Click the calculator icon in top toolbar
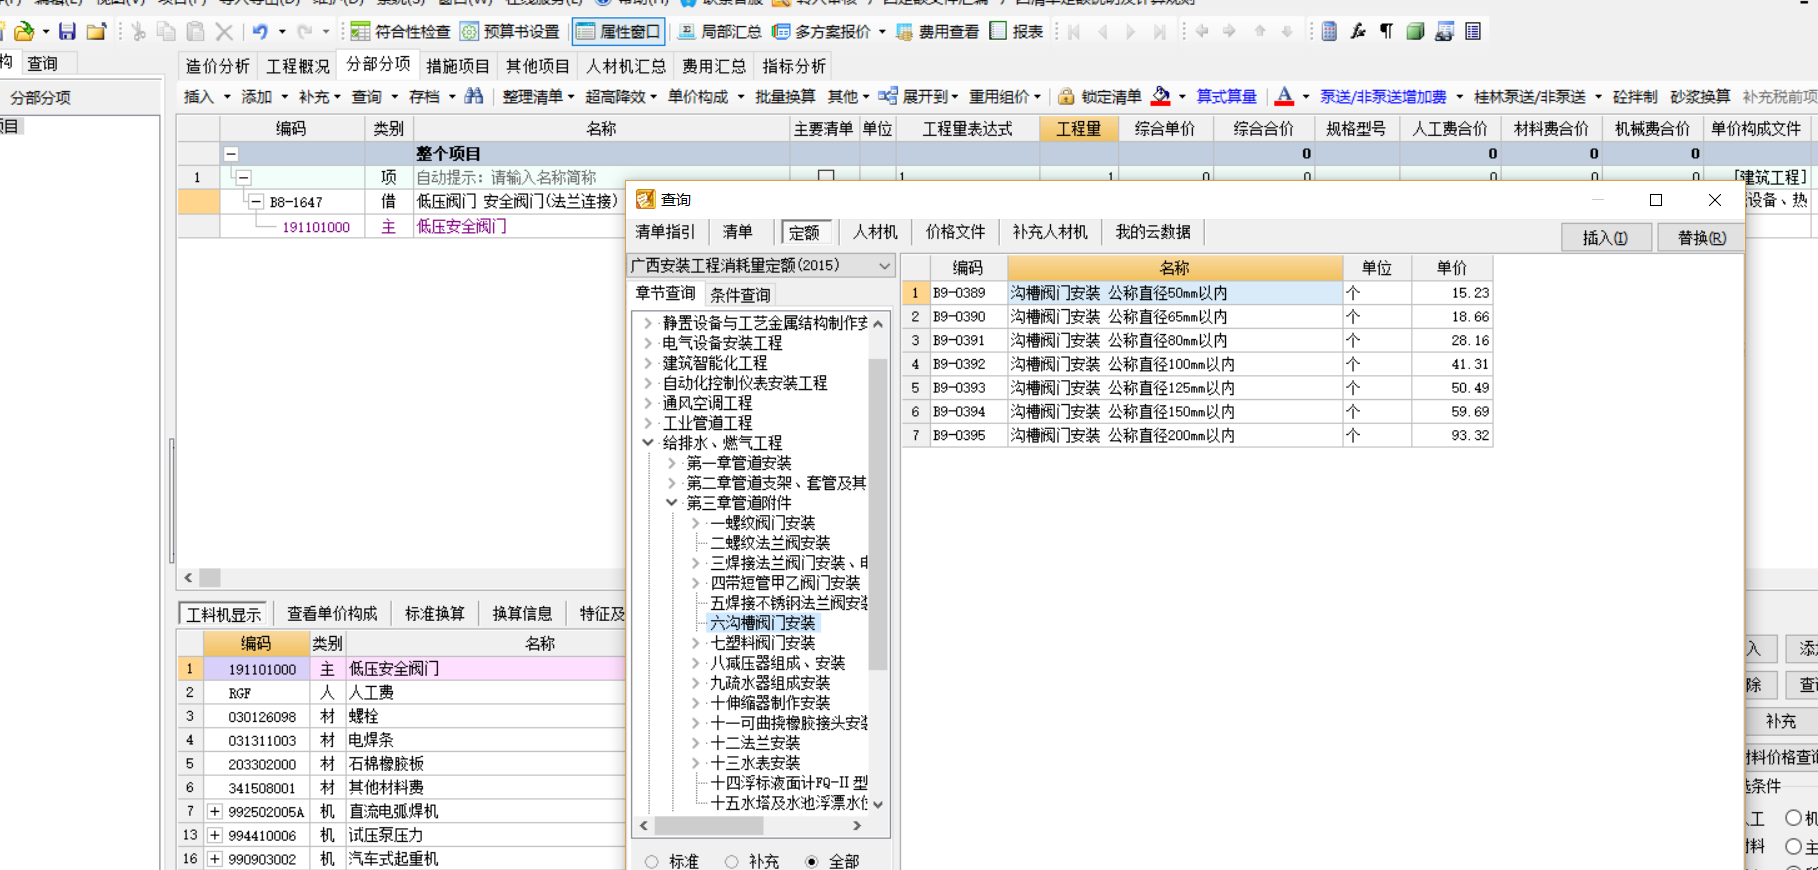 tap(1329, 32)
